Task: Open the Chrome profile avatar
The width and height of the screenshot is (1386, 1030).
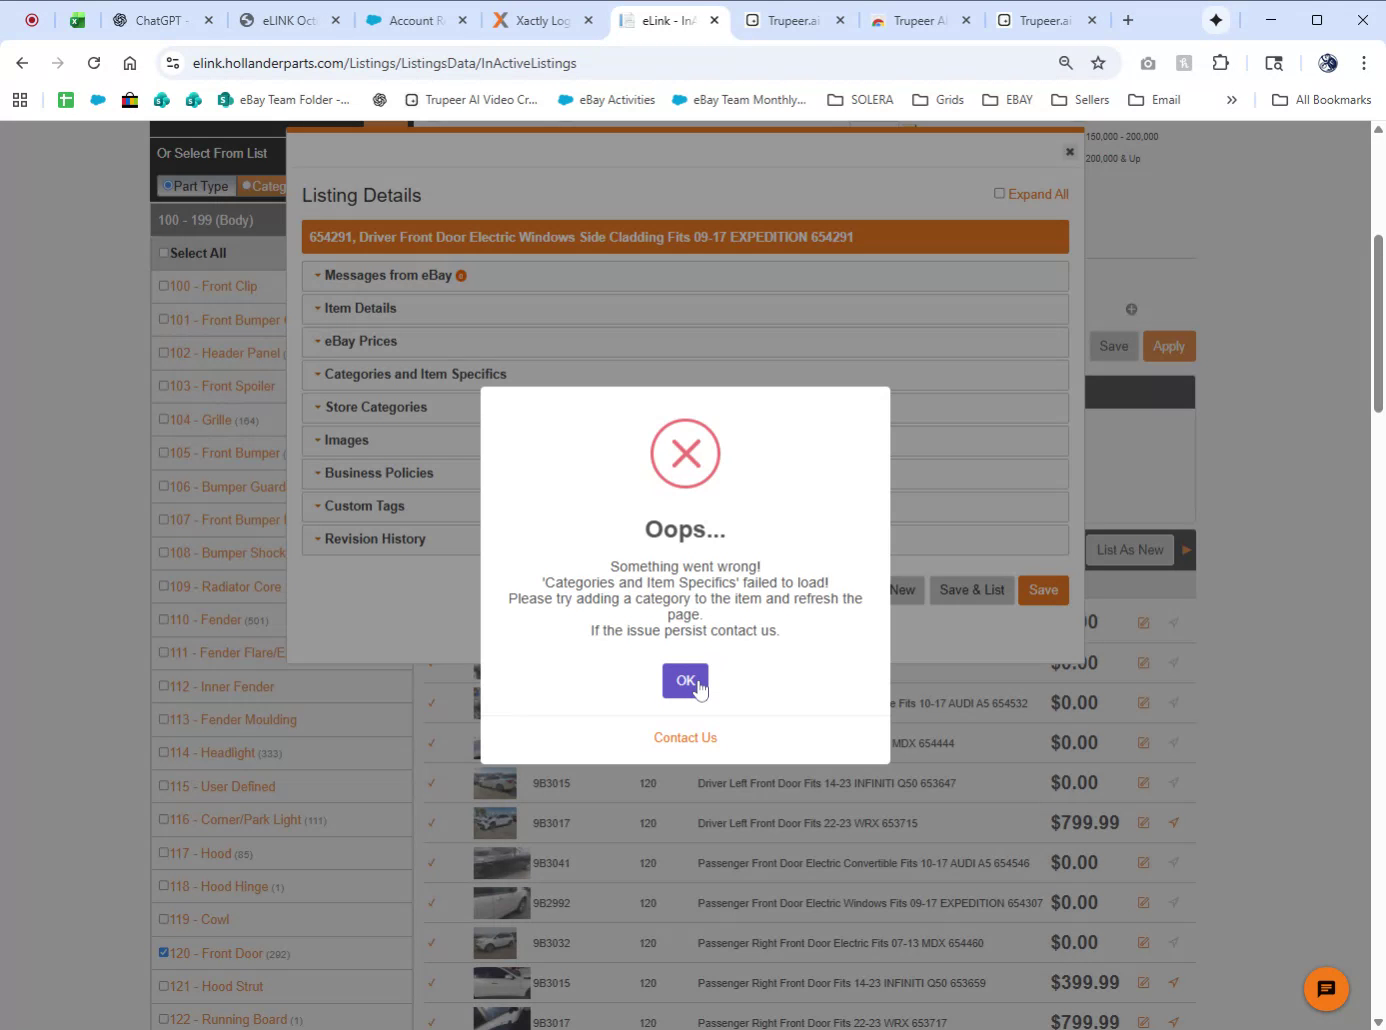Action: click(x=1328, y=63)
